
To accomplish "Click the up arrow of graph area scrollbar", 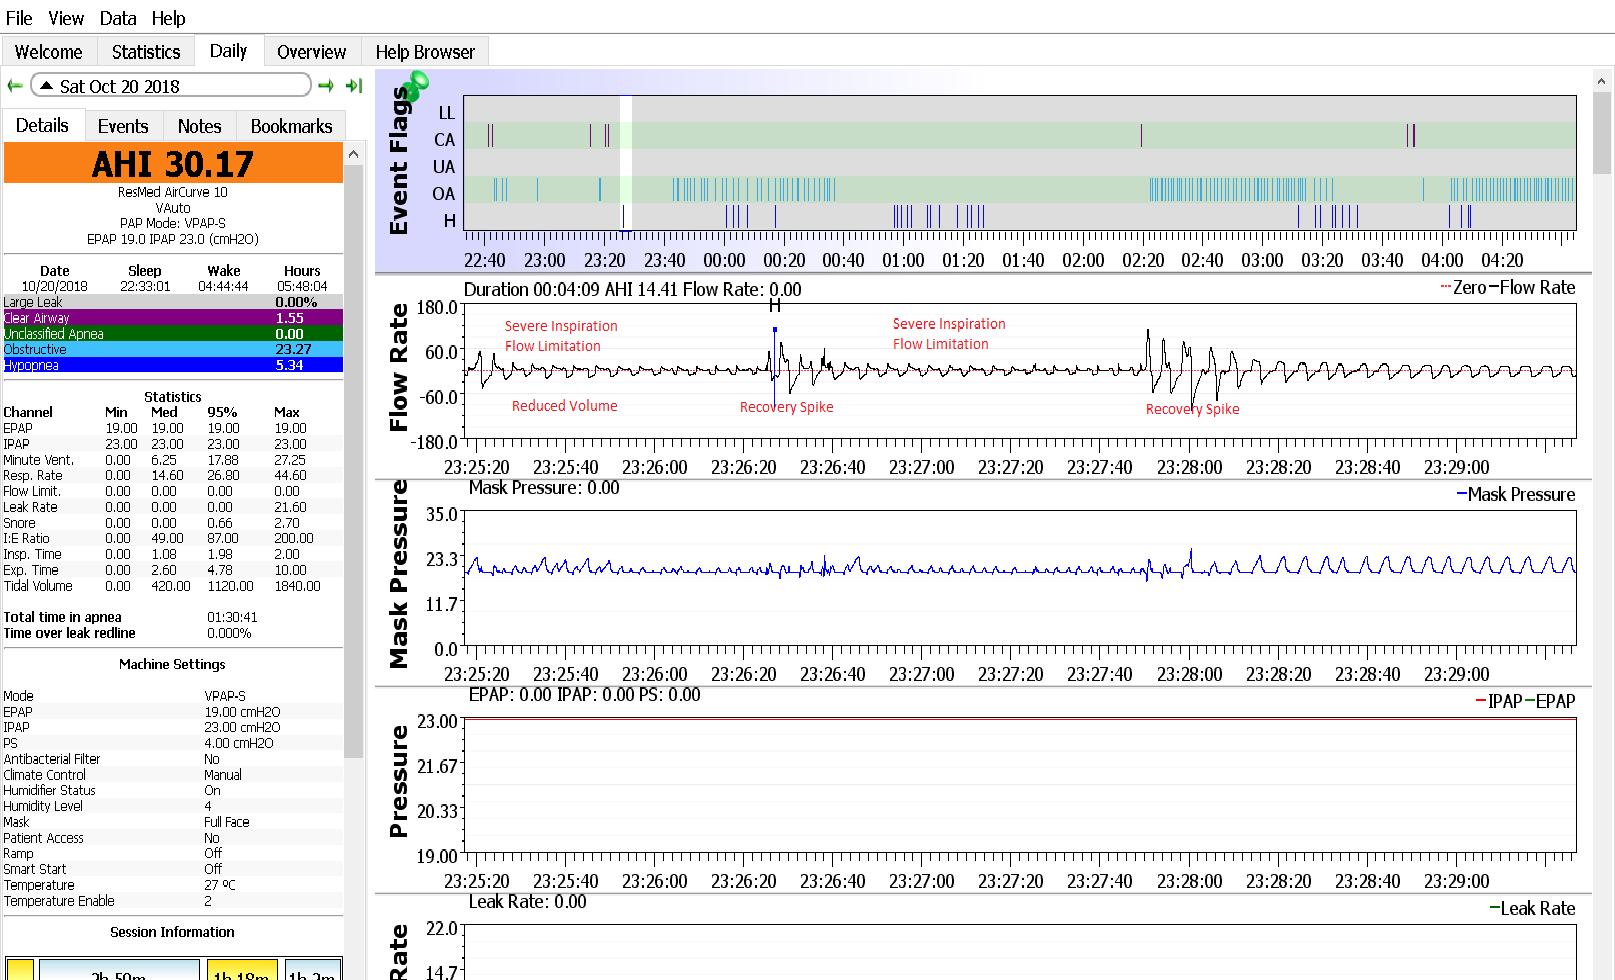I will pos(1601,81).
